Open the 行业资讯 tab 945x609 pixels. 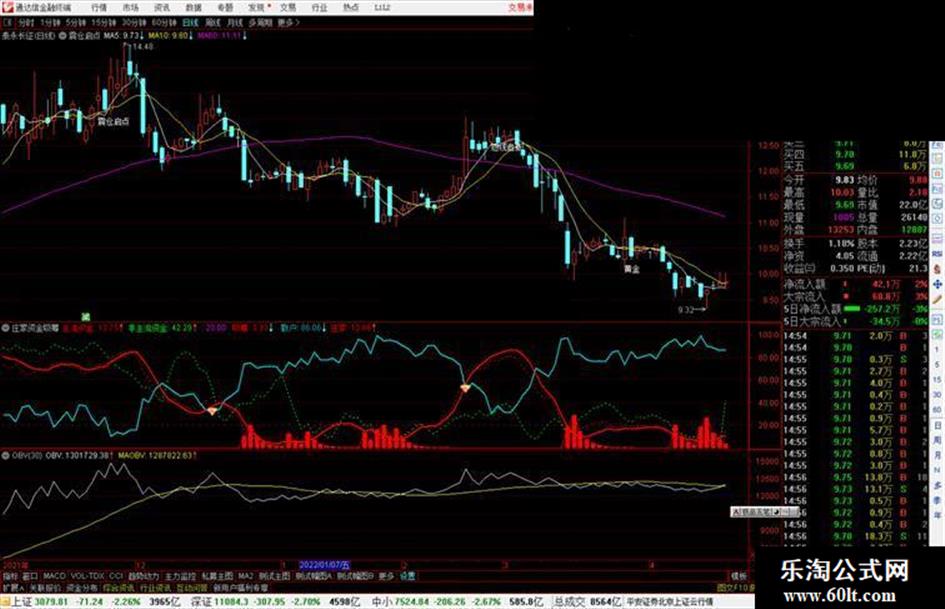(x=155, y=587)
